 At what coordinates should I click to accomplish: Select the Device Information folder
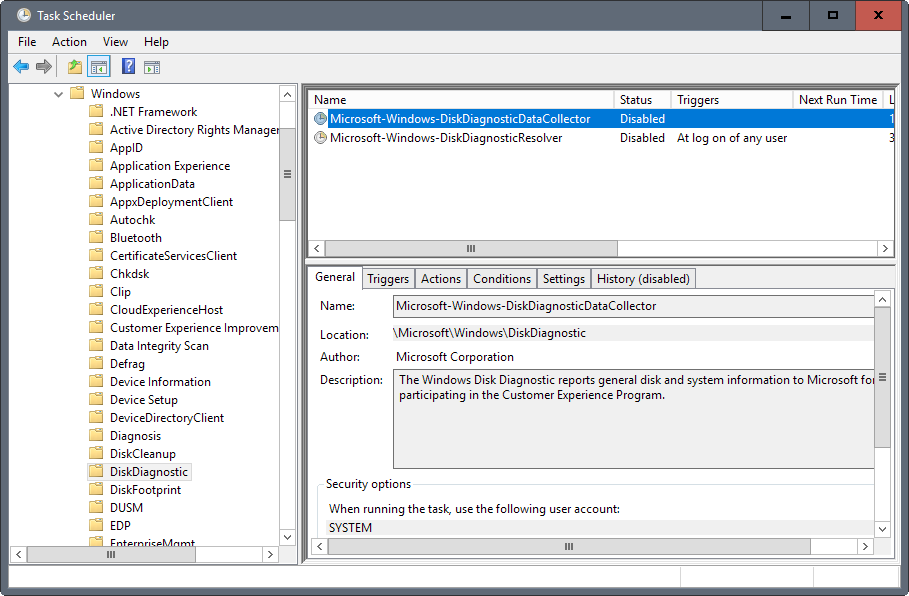(x=161, y=381)
